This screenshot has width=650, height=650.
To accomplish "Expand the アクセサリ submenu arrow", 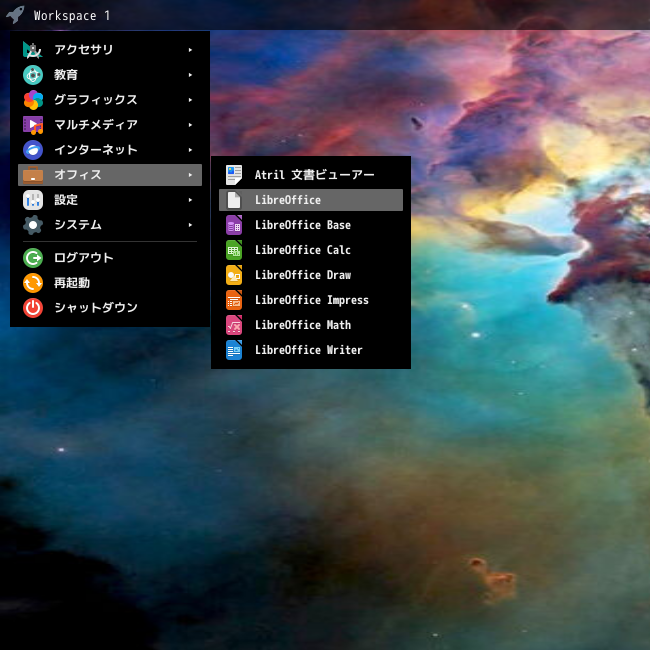I will click(190, 50).
